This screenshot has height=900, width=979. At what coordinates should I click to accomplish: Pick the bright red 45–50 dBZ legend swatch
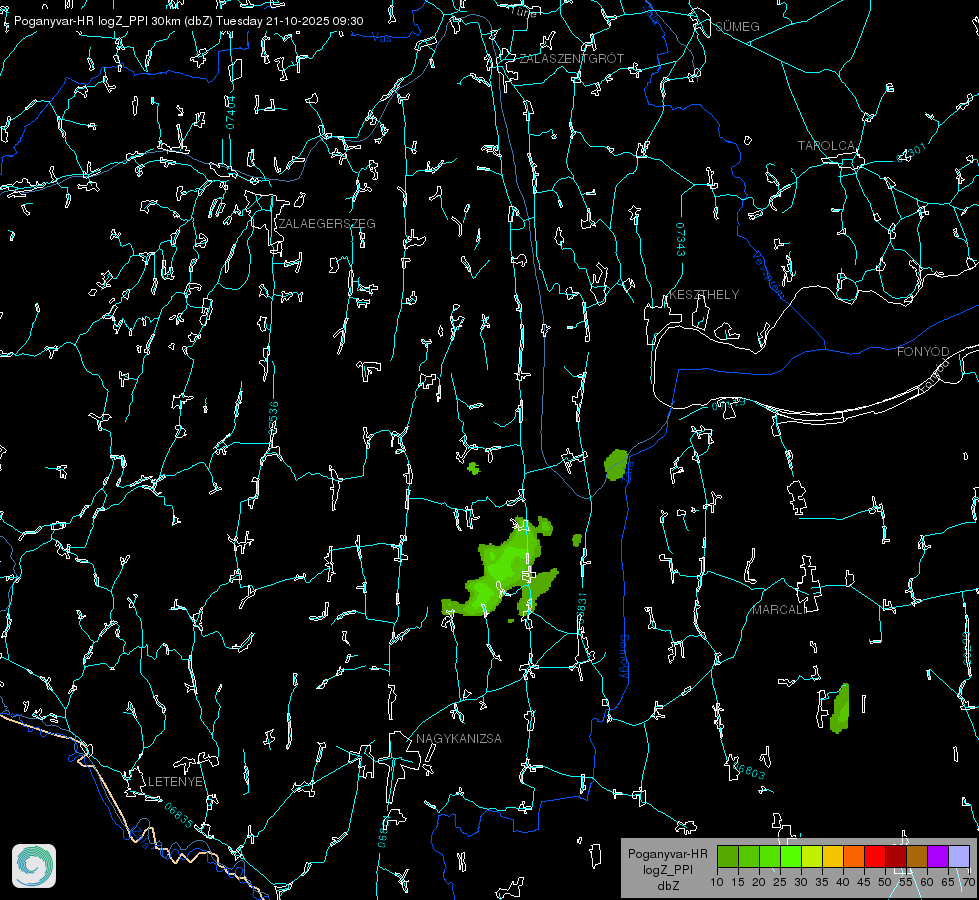875,857
